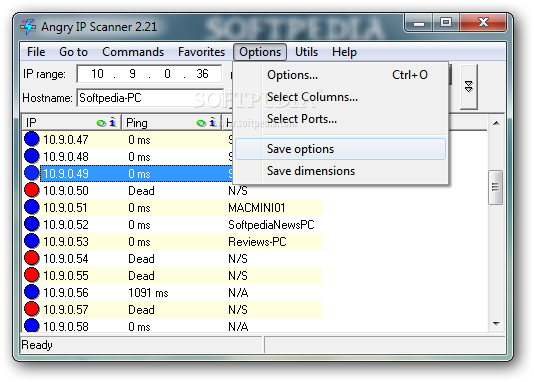Click the green eye icon in IP column header

(x=101, y=123)
